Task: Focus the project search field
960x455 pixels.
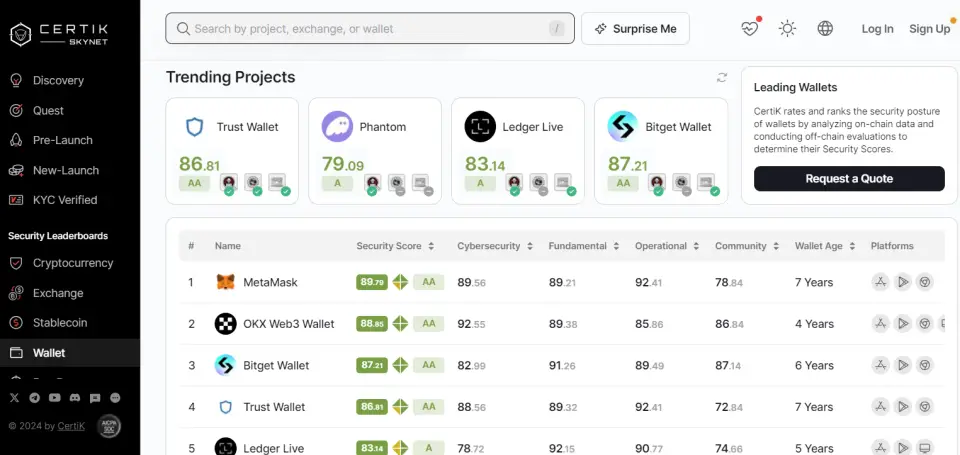Action: [x=370, y=28]
